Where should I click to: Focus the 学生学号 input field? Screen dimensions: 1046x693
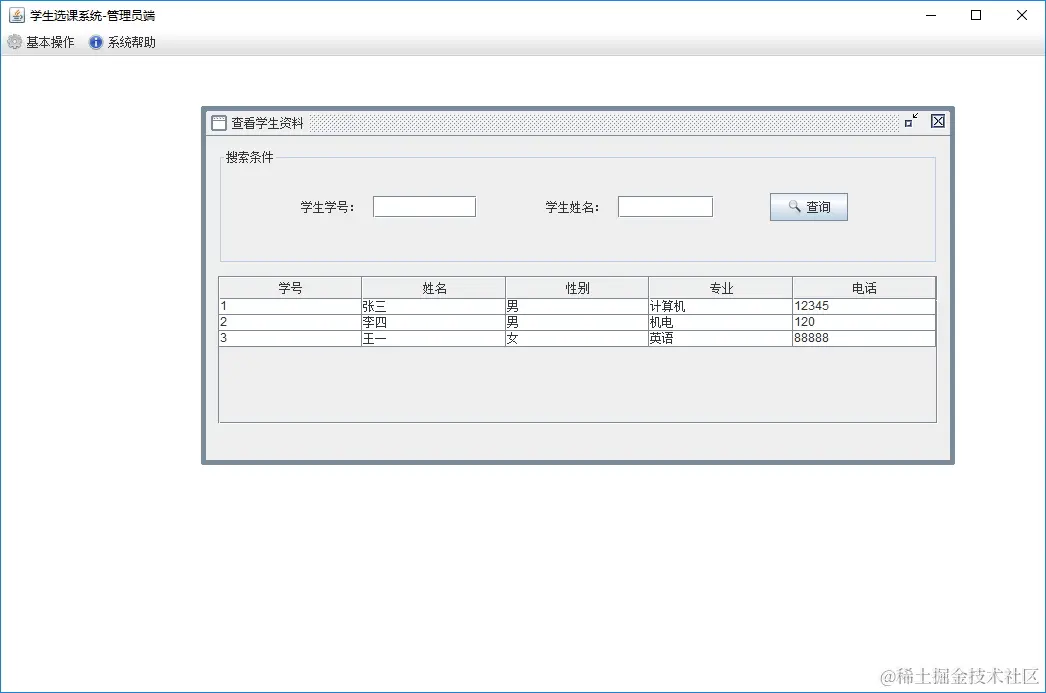(424, 207)
